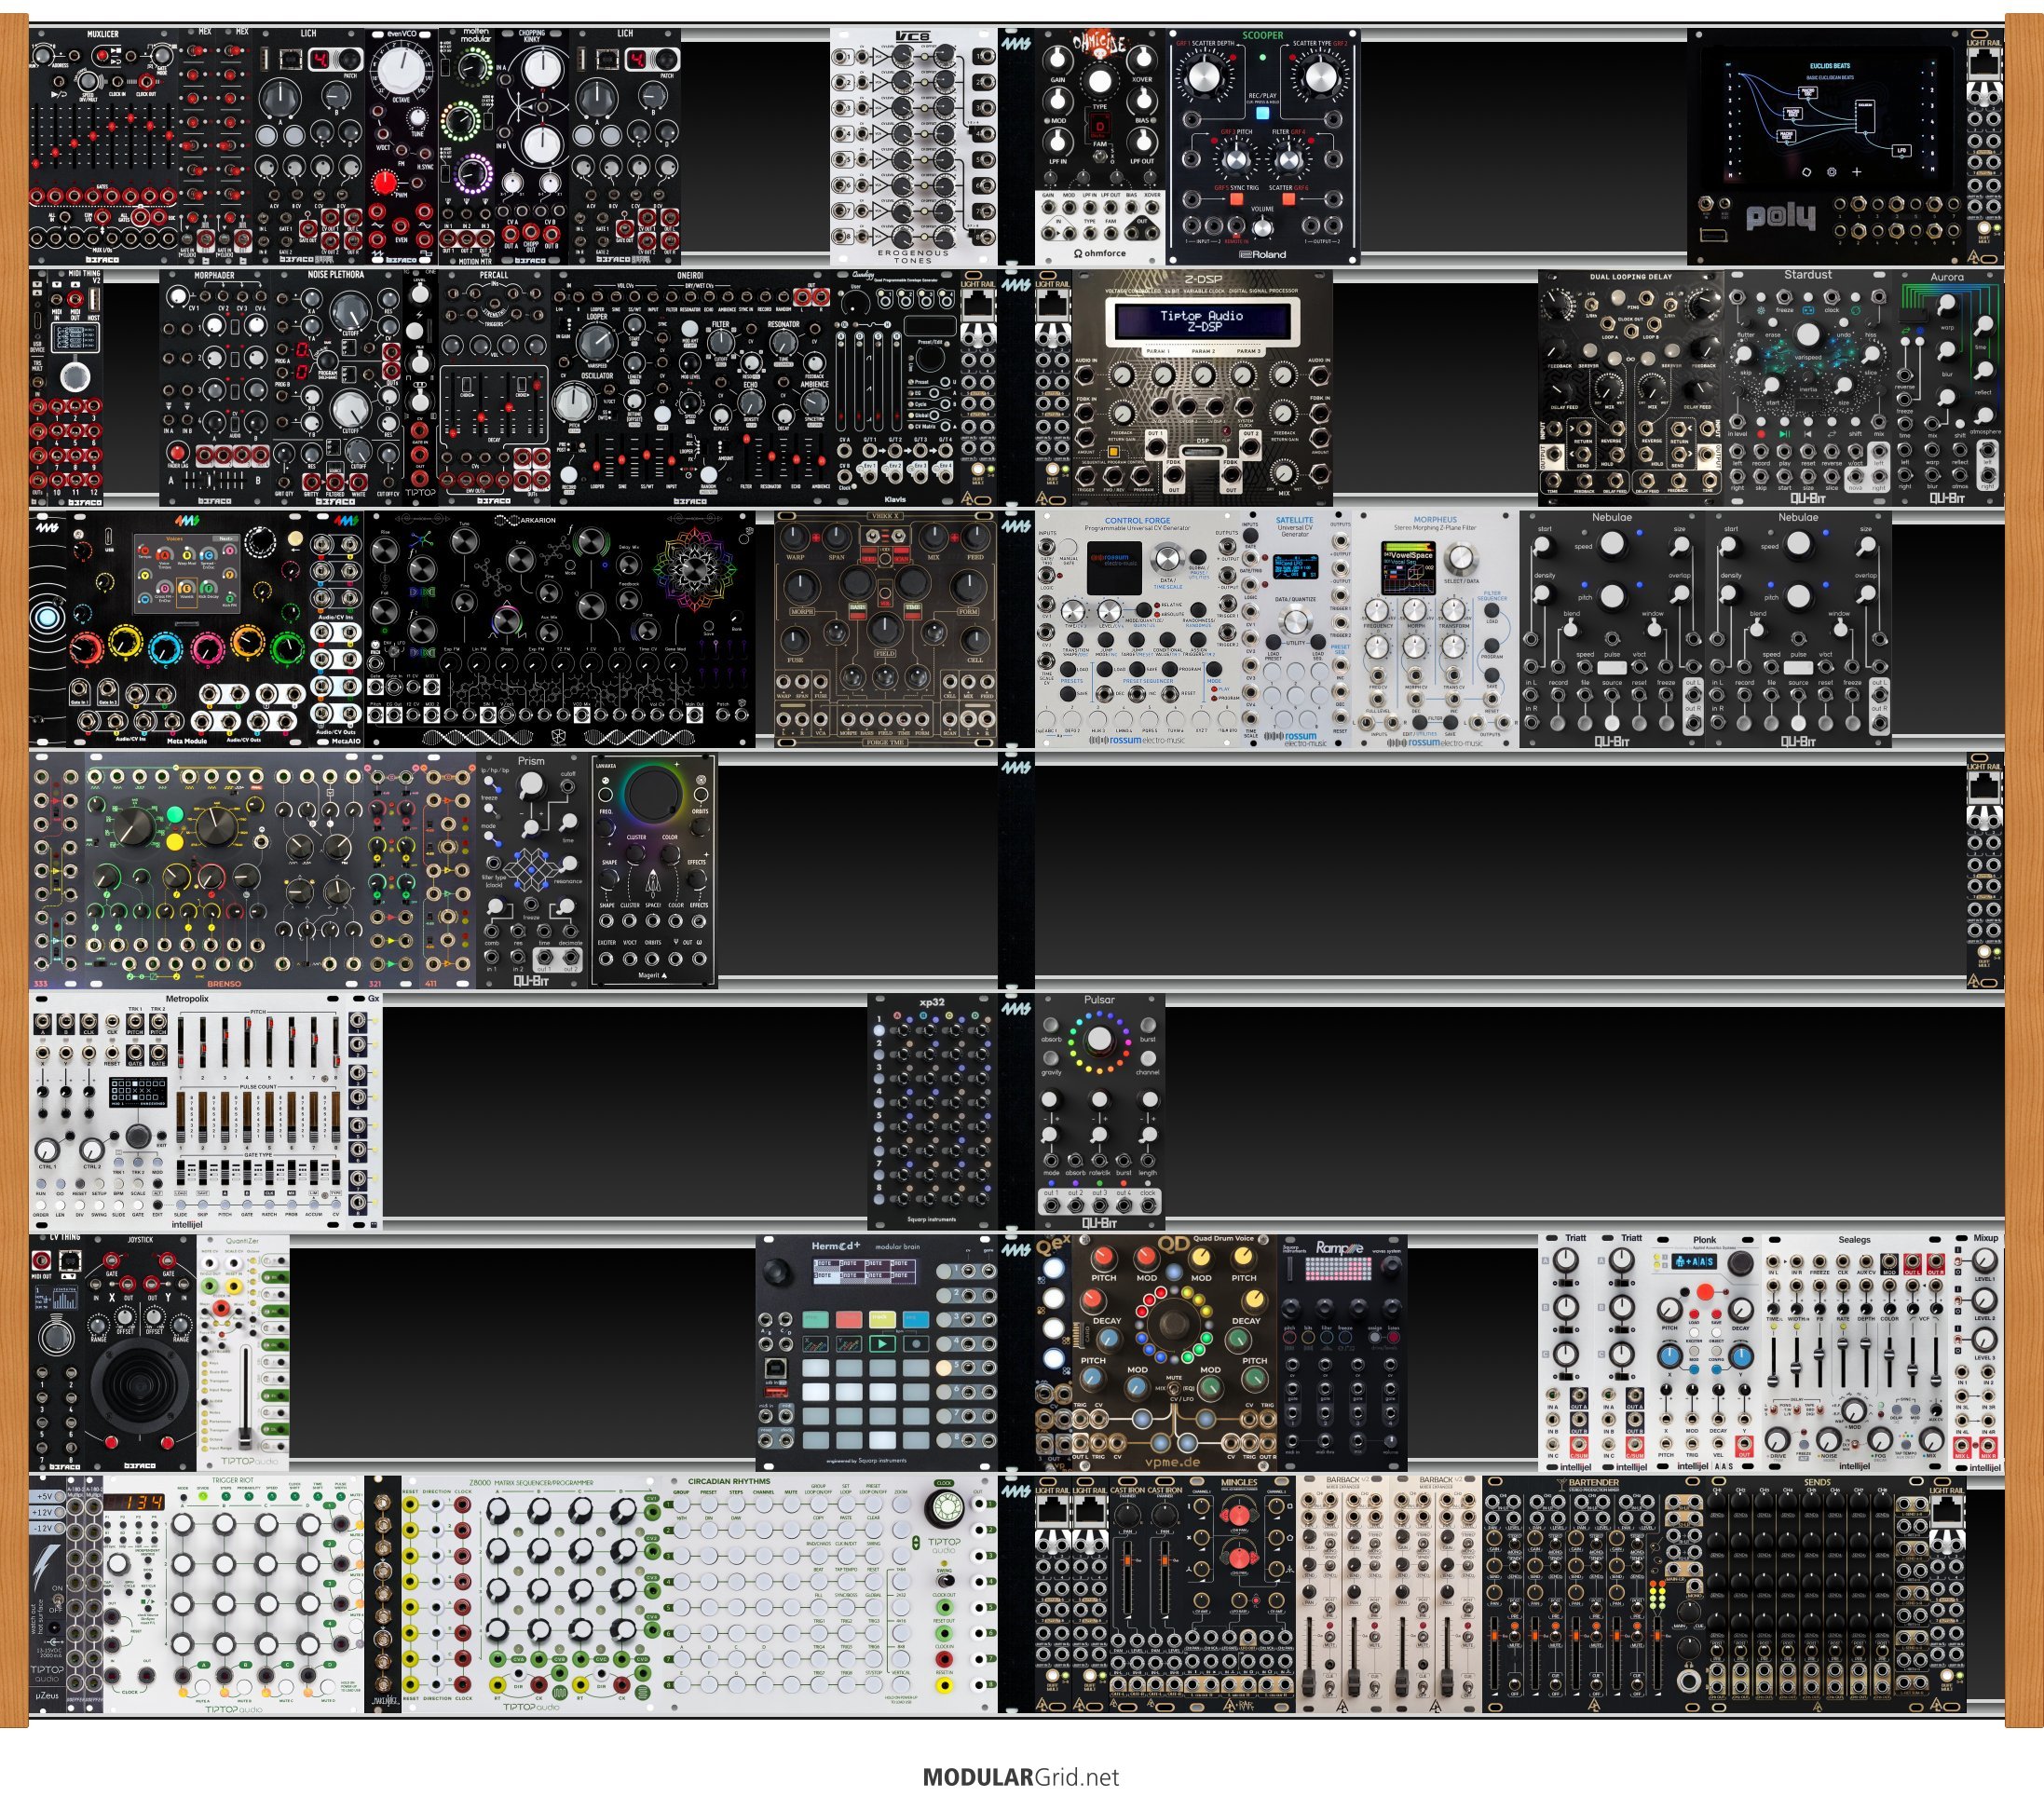Click the Brenso green round button
Image resolution: width=2044 pixels, height=1797 pixels.
pos(175,815)
